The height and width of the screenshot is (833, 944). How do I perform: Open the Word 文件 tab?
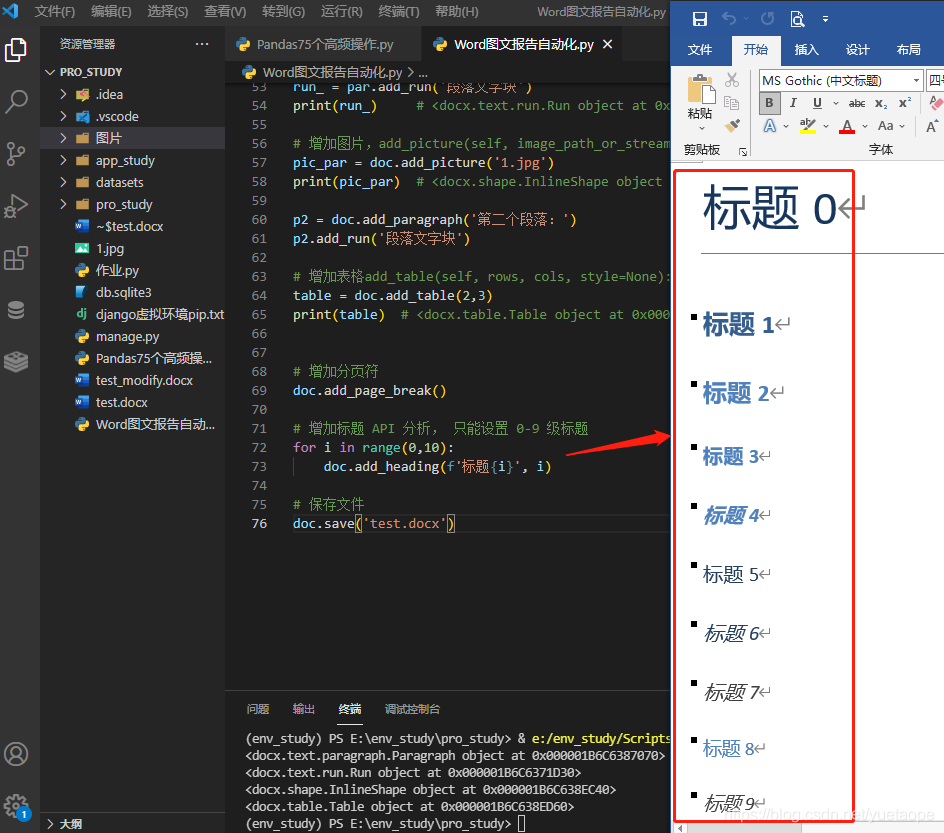(700, 49)
